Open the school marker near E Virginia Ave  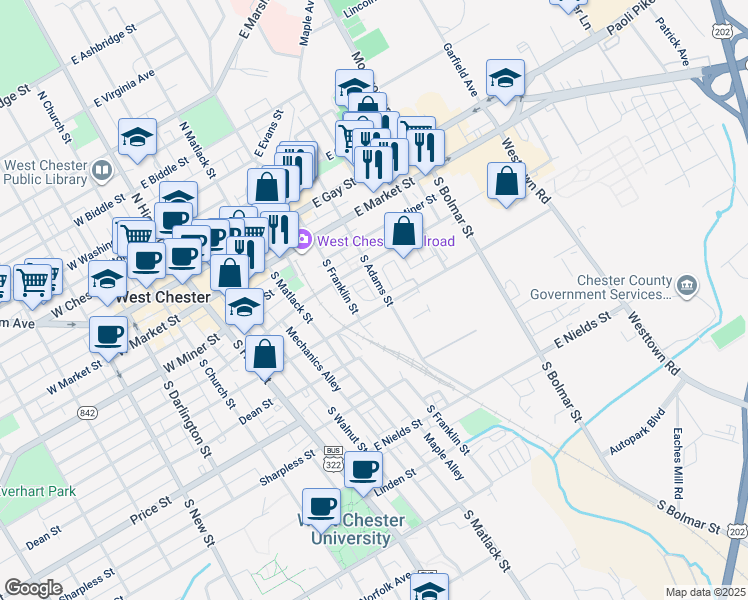pyautogui.click(x=137, y=139)
